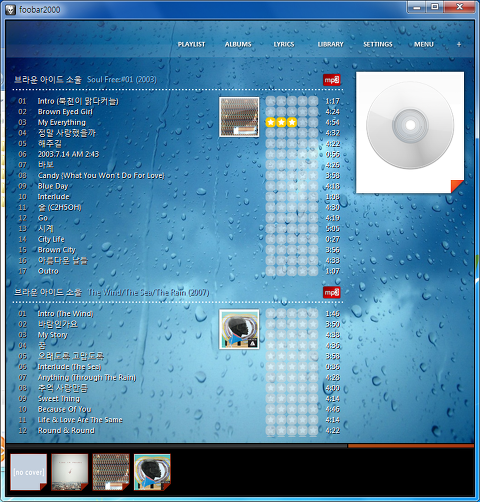This screenshot has height=502, width=480.
Task: Set fourth star rating for My Everything
Action: coord(302,122)
